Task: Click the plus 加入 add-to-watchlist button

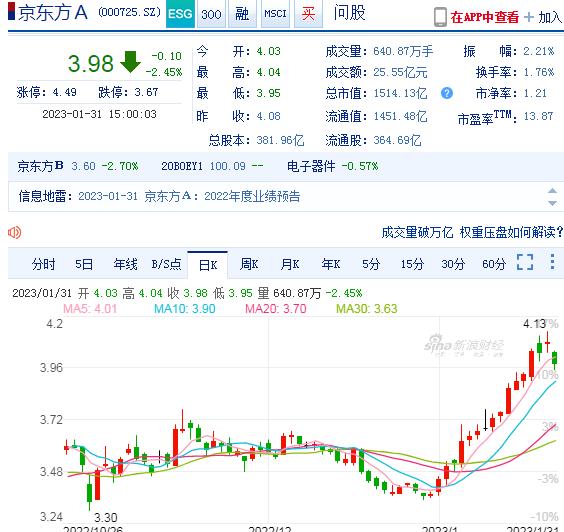Action: coord(543,17)
